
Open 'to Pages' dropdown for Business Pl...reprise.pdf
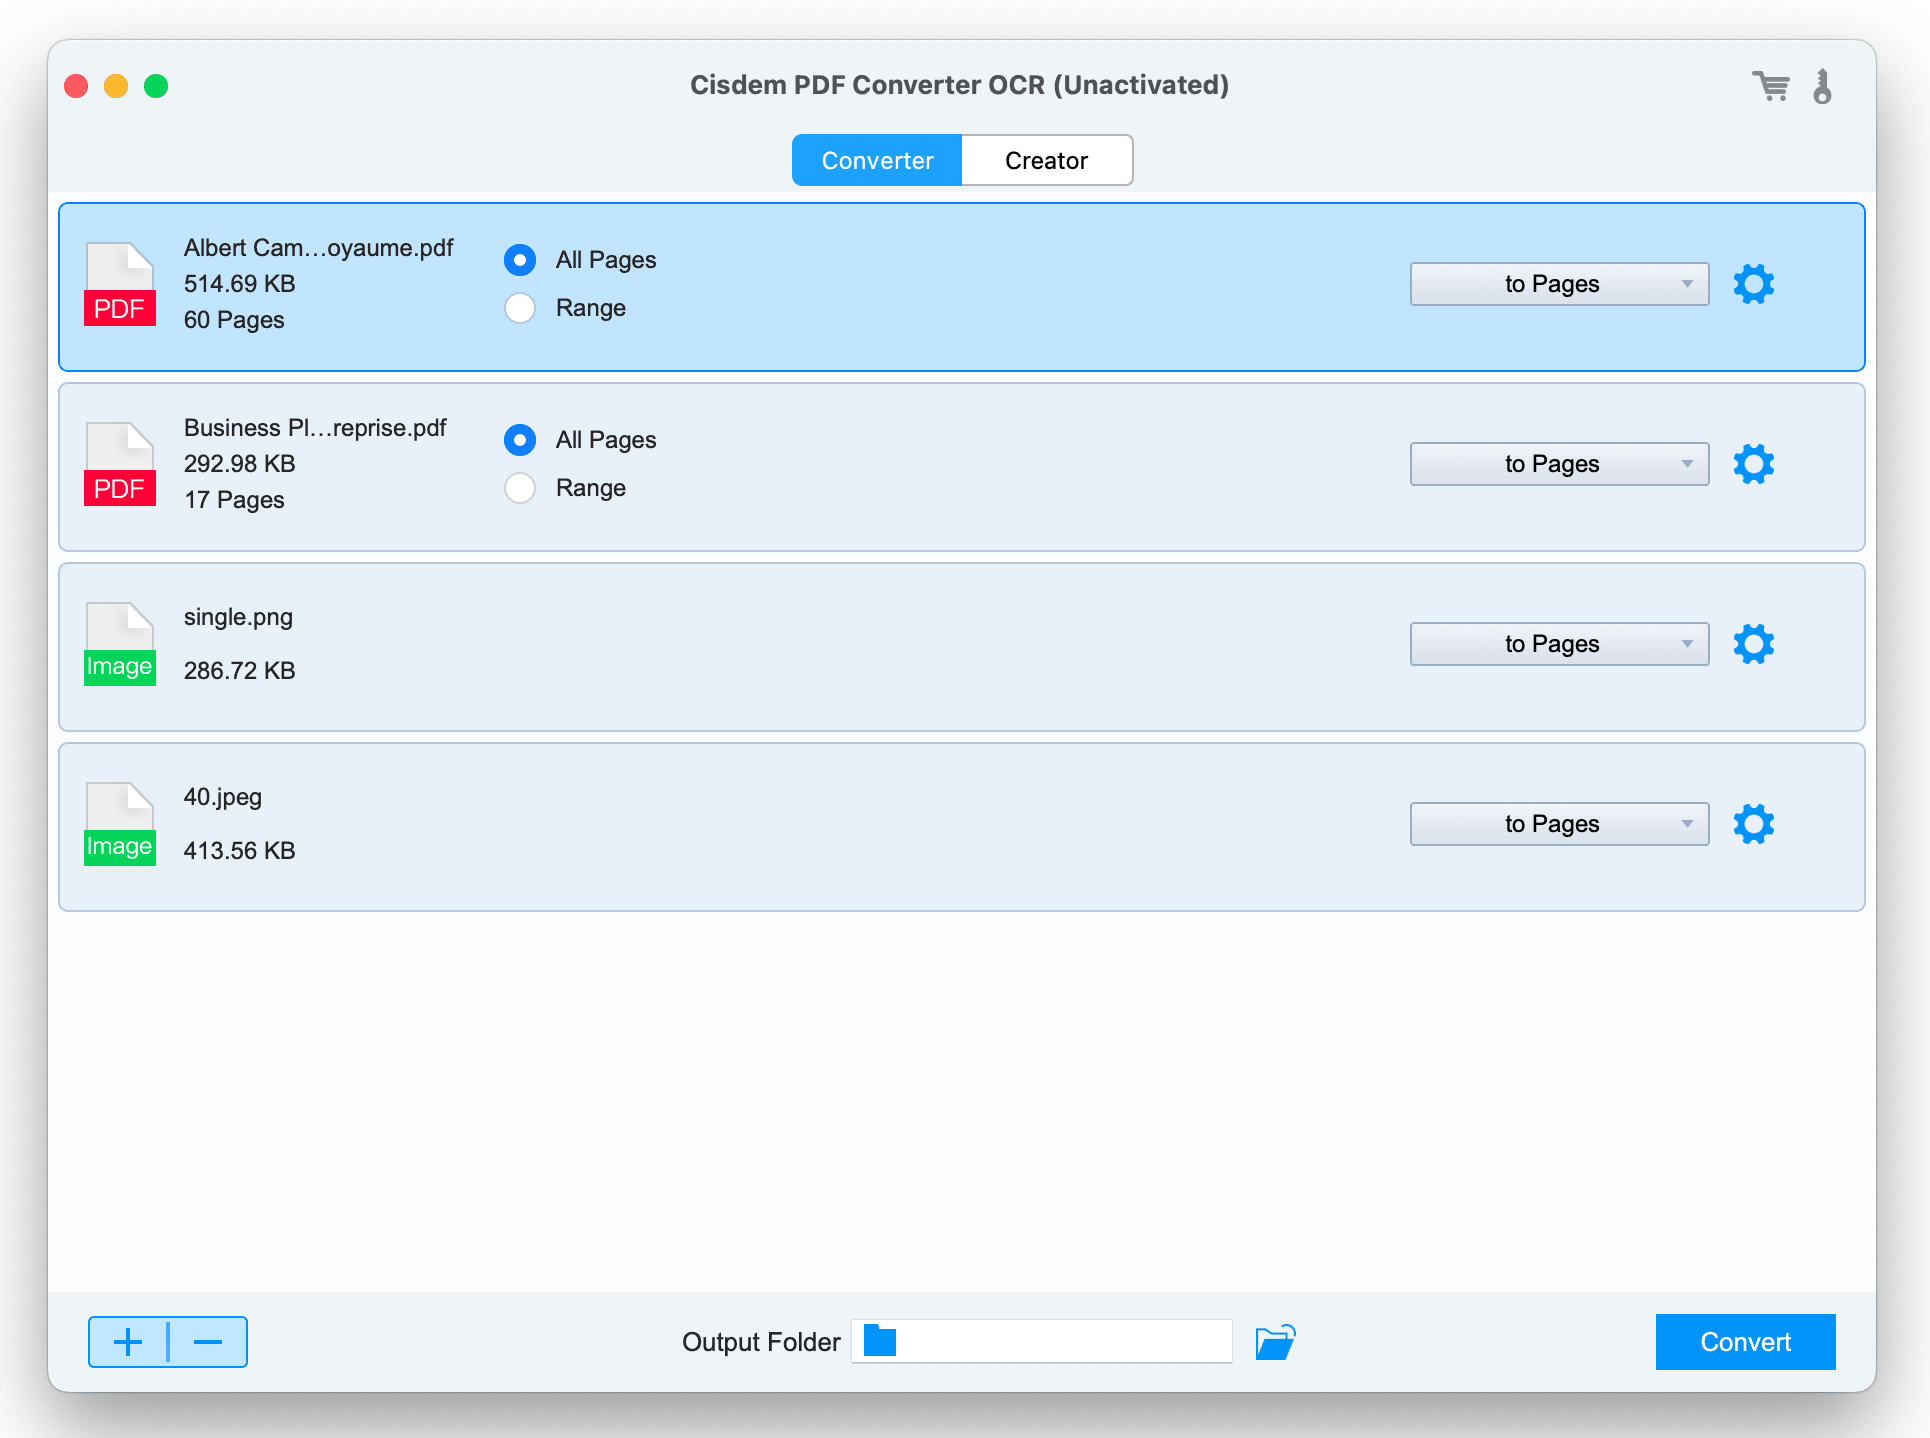pos(1559,464)
